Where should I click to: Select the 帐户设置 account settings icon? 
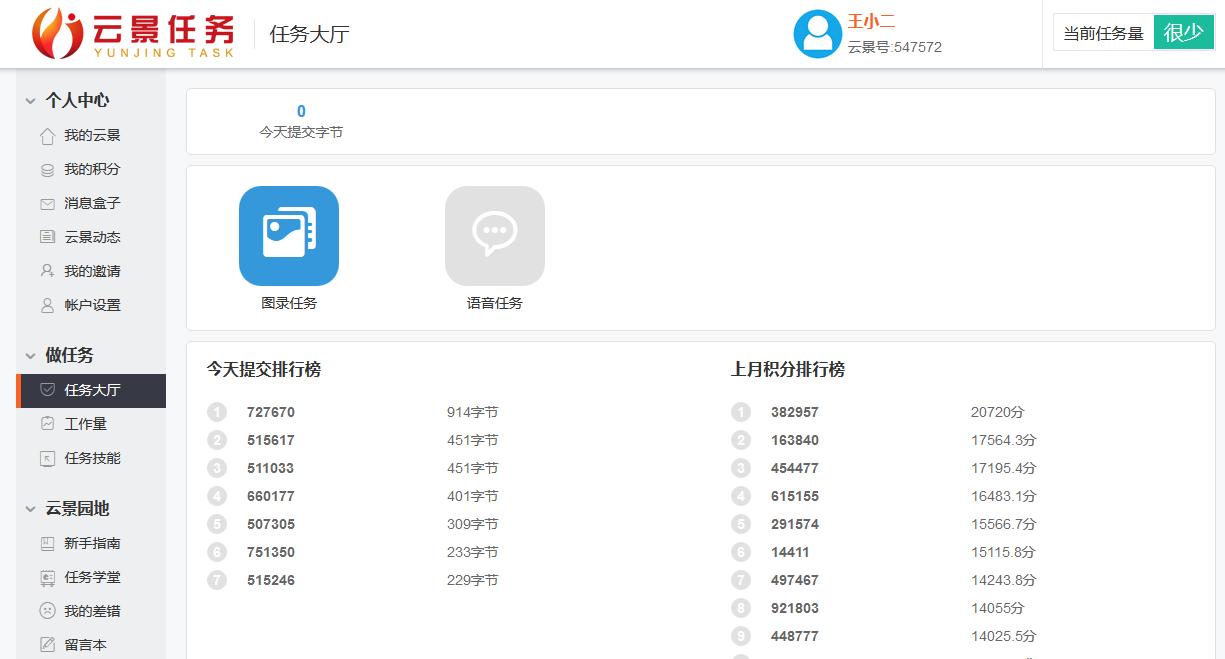click(48, 305)
